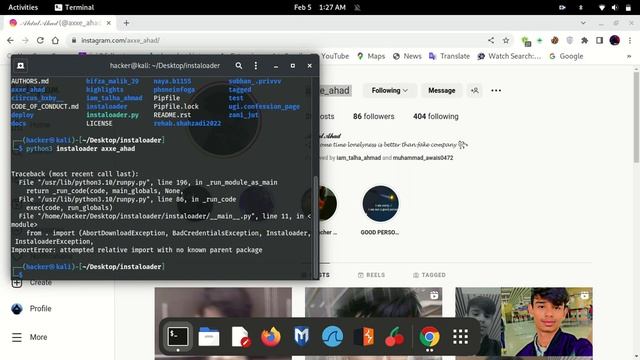This screenshot has width=640, height=360.
Task: Open the Terminal app menu in top bar
Action: pyautogui.click(x=74, y=7)
